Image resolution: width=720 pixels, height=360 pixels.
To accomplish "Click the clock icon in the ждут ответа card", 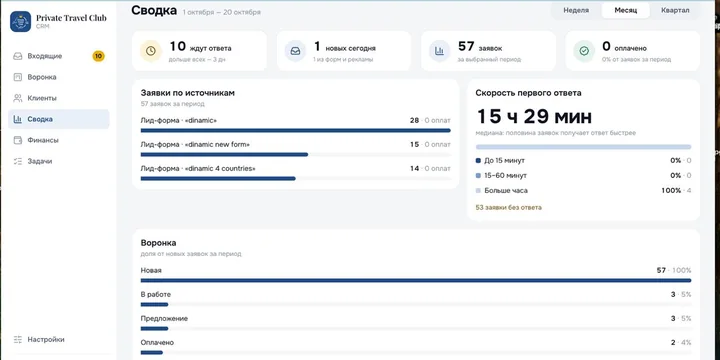I will pyautogui.click(x=151, y=51).
